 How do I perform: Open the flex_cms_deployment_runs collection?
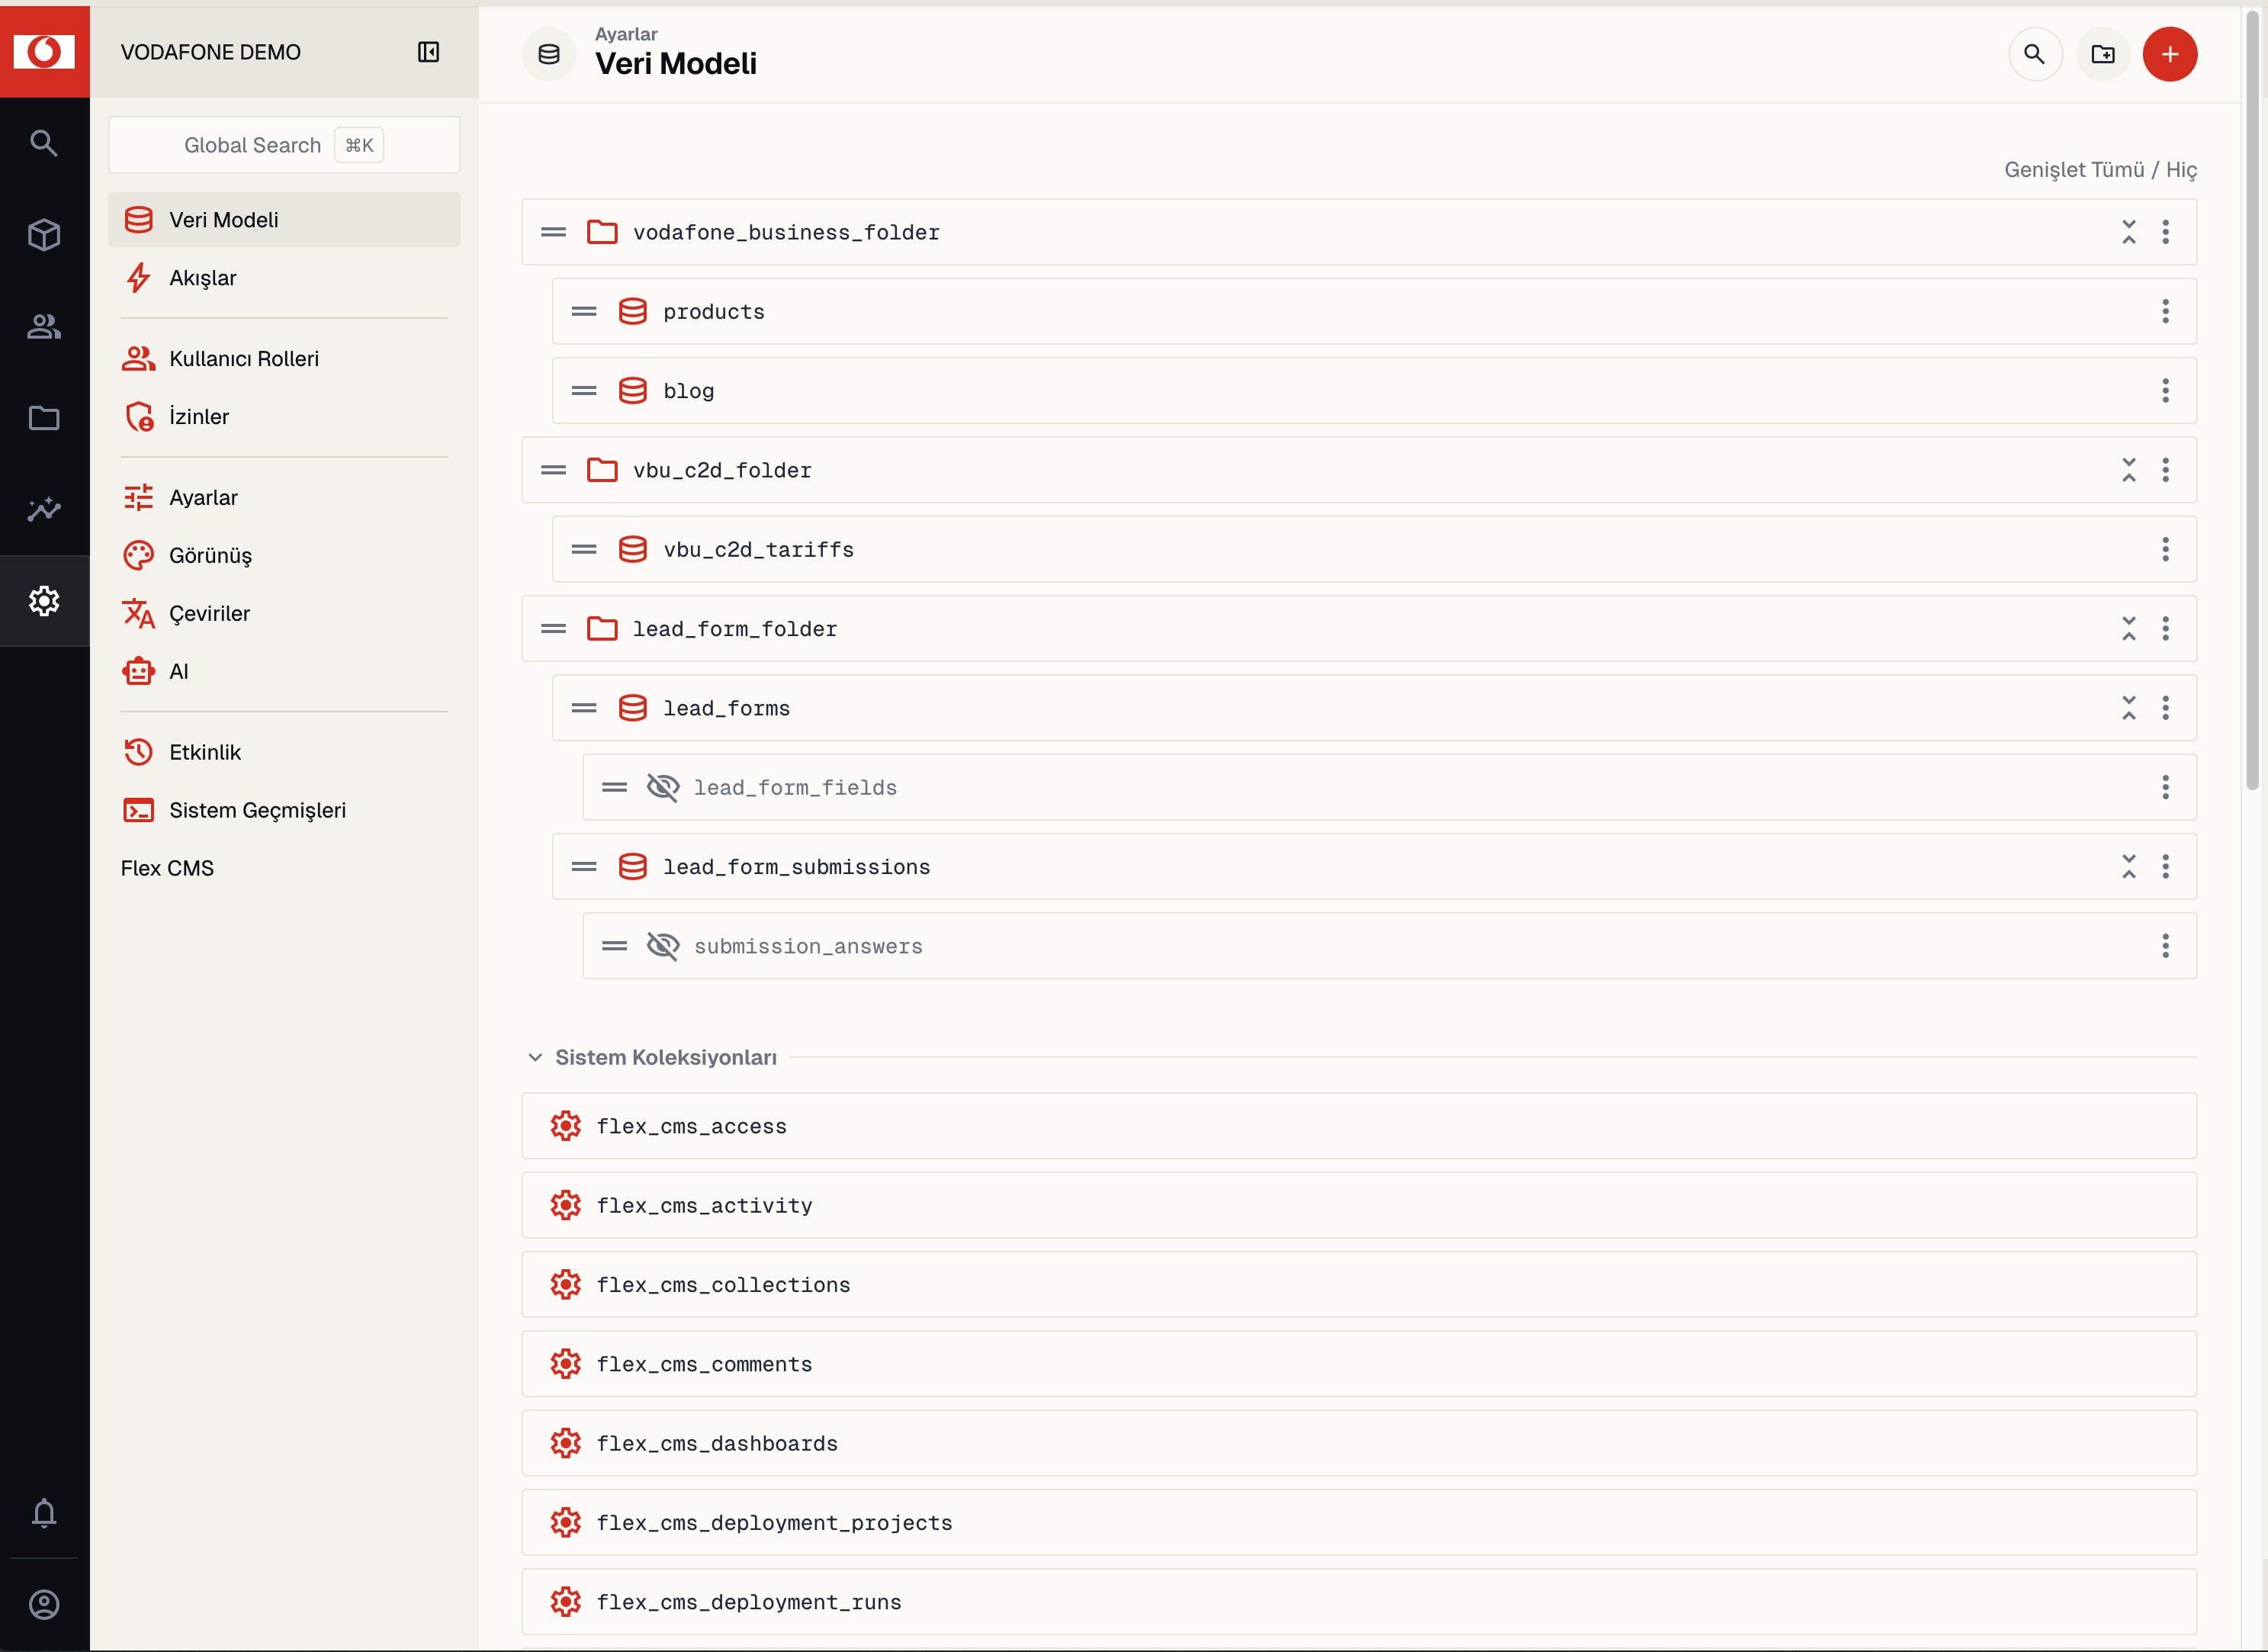coord(1359,1602)
